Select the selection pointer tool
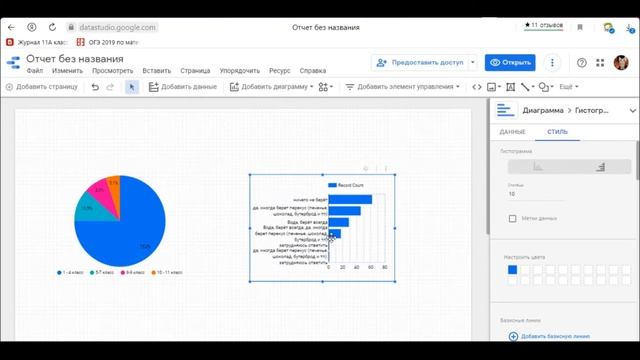The image size is (640, 360). (132, 87)
